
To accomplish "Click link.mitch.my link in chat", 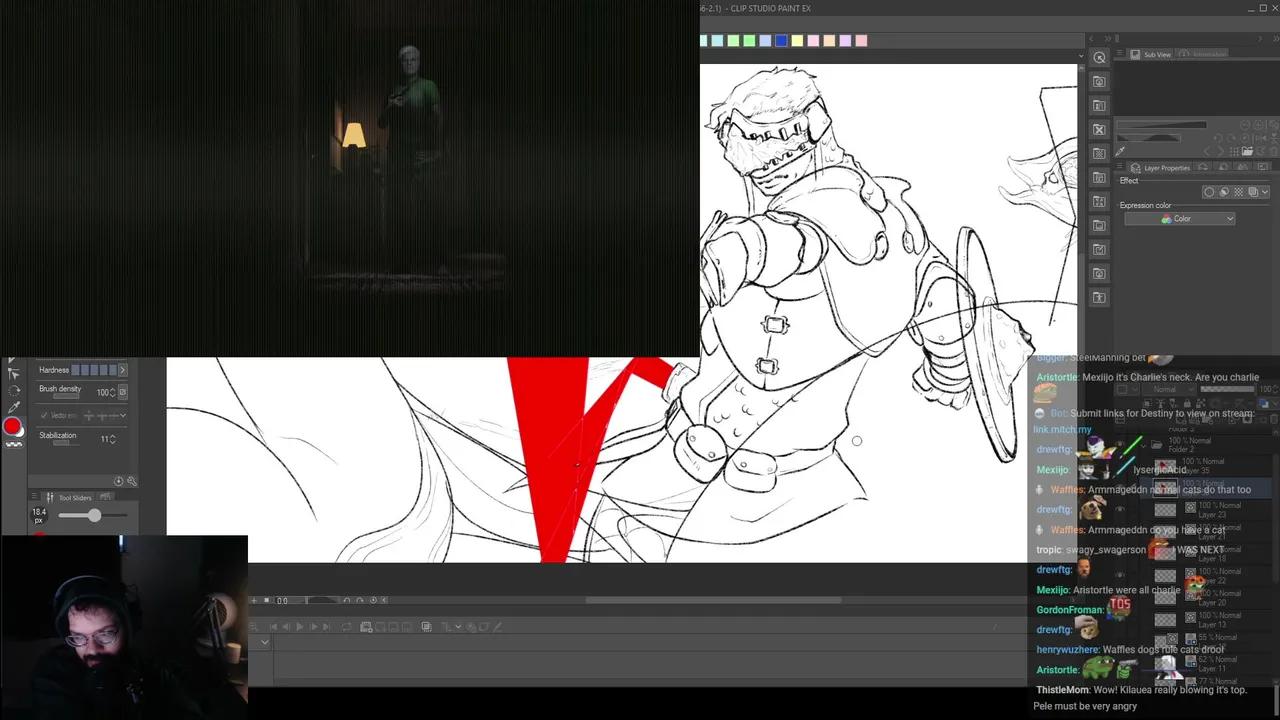I will point(1062,429).
